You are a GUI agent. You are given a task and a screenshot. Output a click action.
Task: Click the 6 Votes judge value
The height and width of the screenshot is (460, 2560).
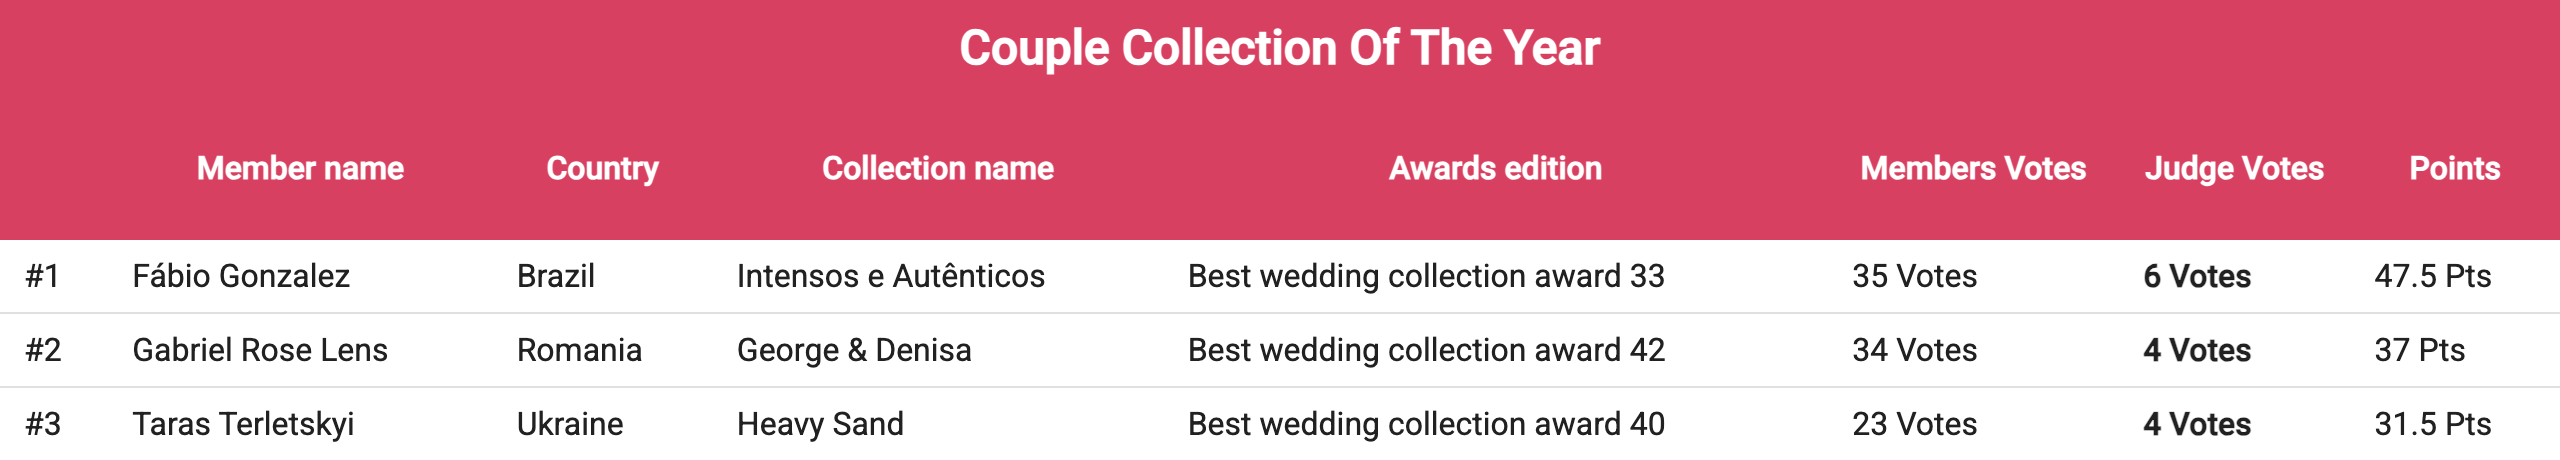tap(2196, 276)
